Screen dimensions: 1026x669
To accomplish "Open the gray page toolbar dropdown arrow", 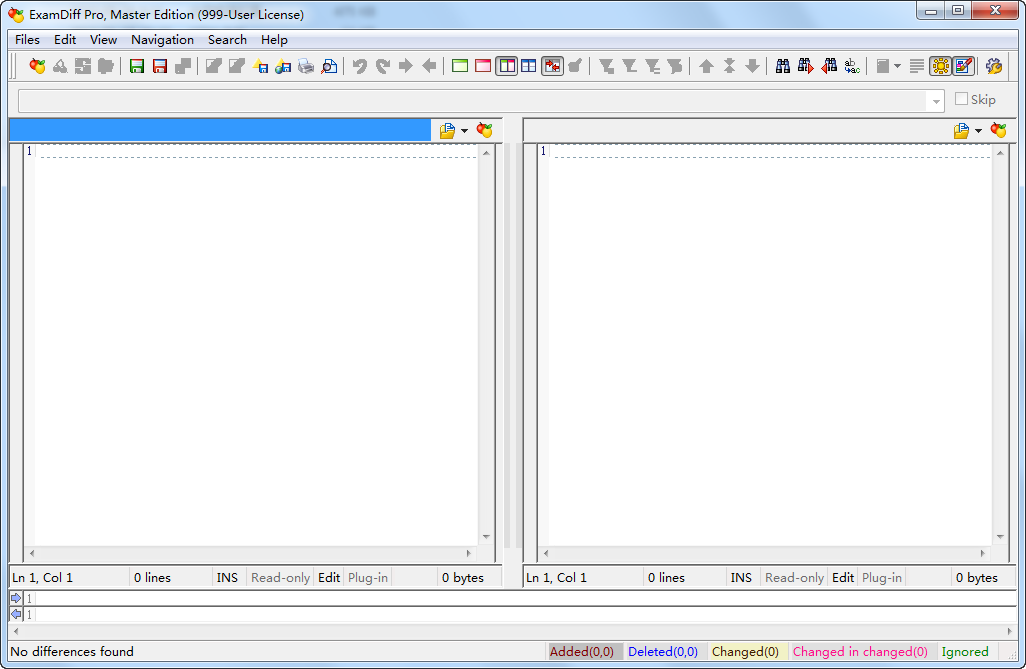I will pyautogui.click(x=897, y=66).
